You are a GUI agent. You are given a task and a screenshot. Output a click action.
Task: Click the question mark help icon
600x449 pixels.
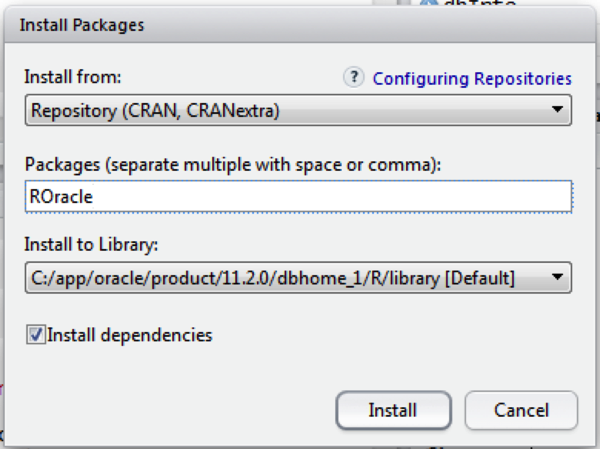[354, 77]
